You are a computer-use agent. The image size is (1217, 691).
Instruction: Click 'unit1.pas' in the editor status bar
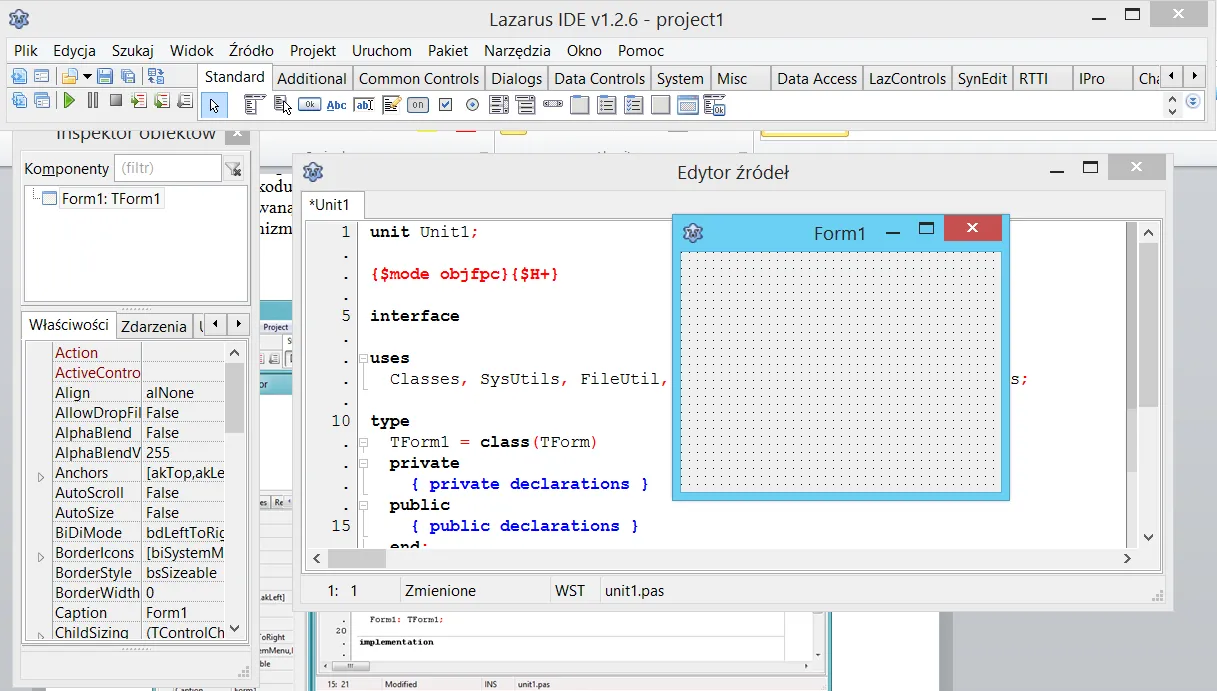tap(635, 591)
